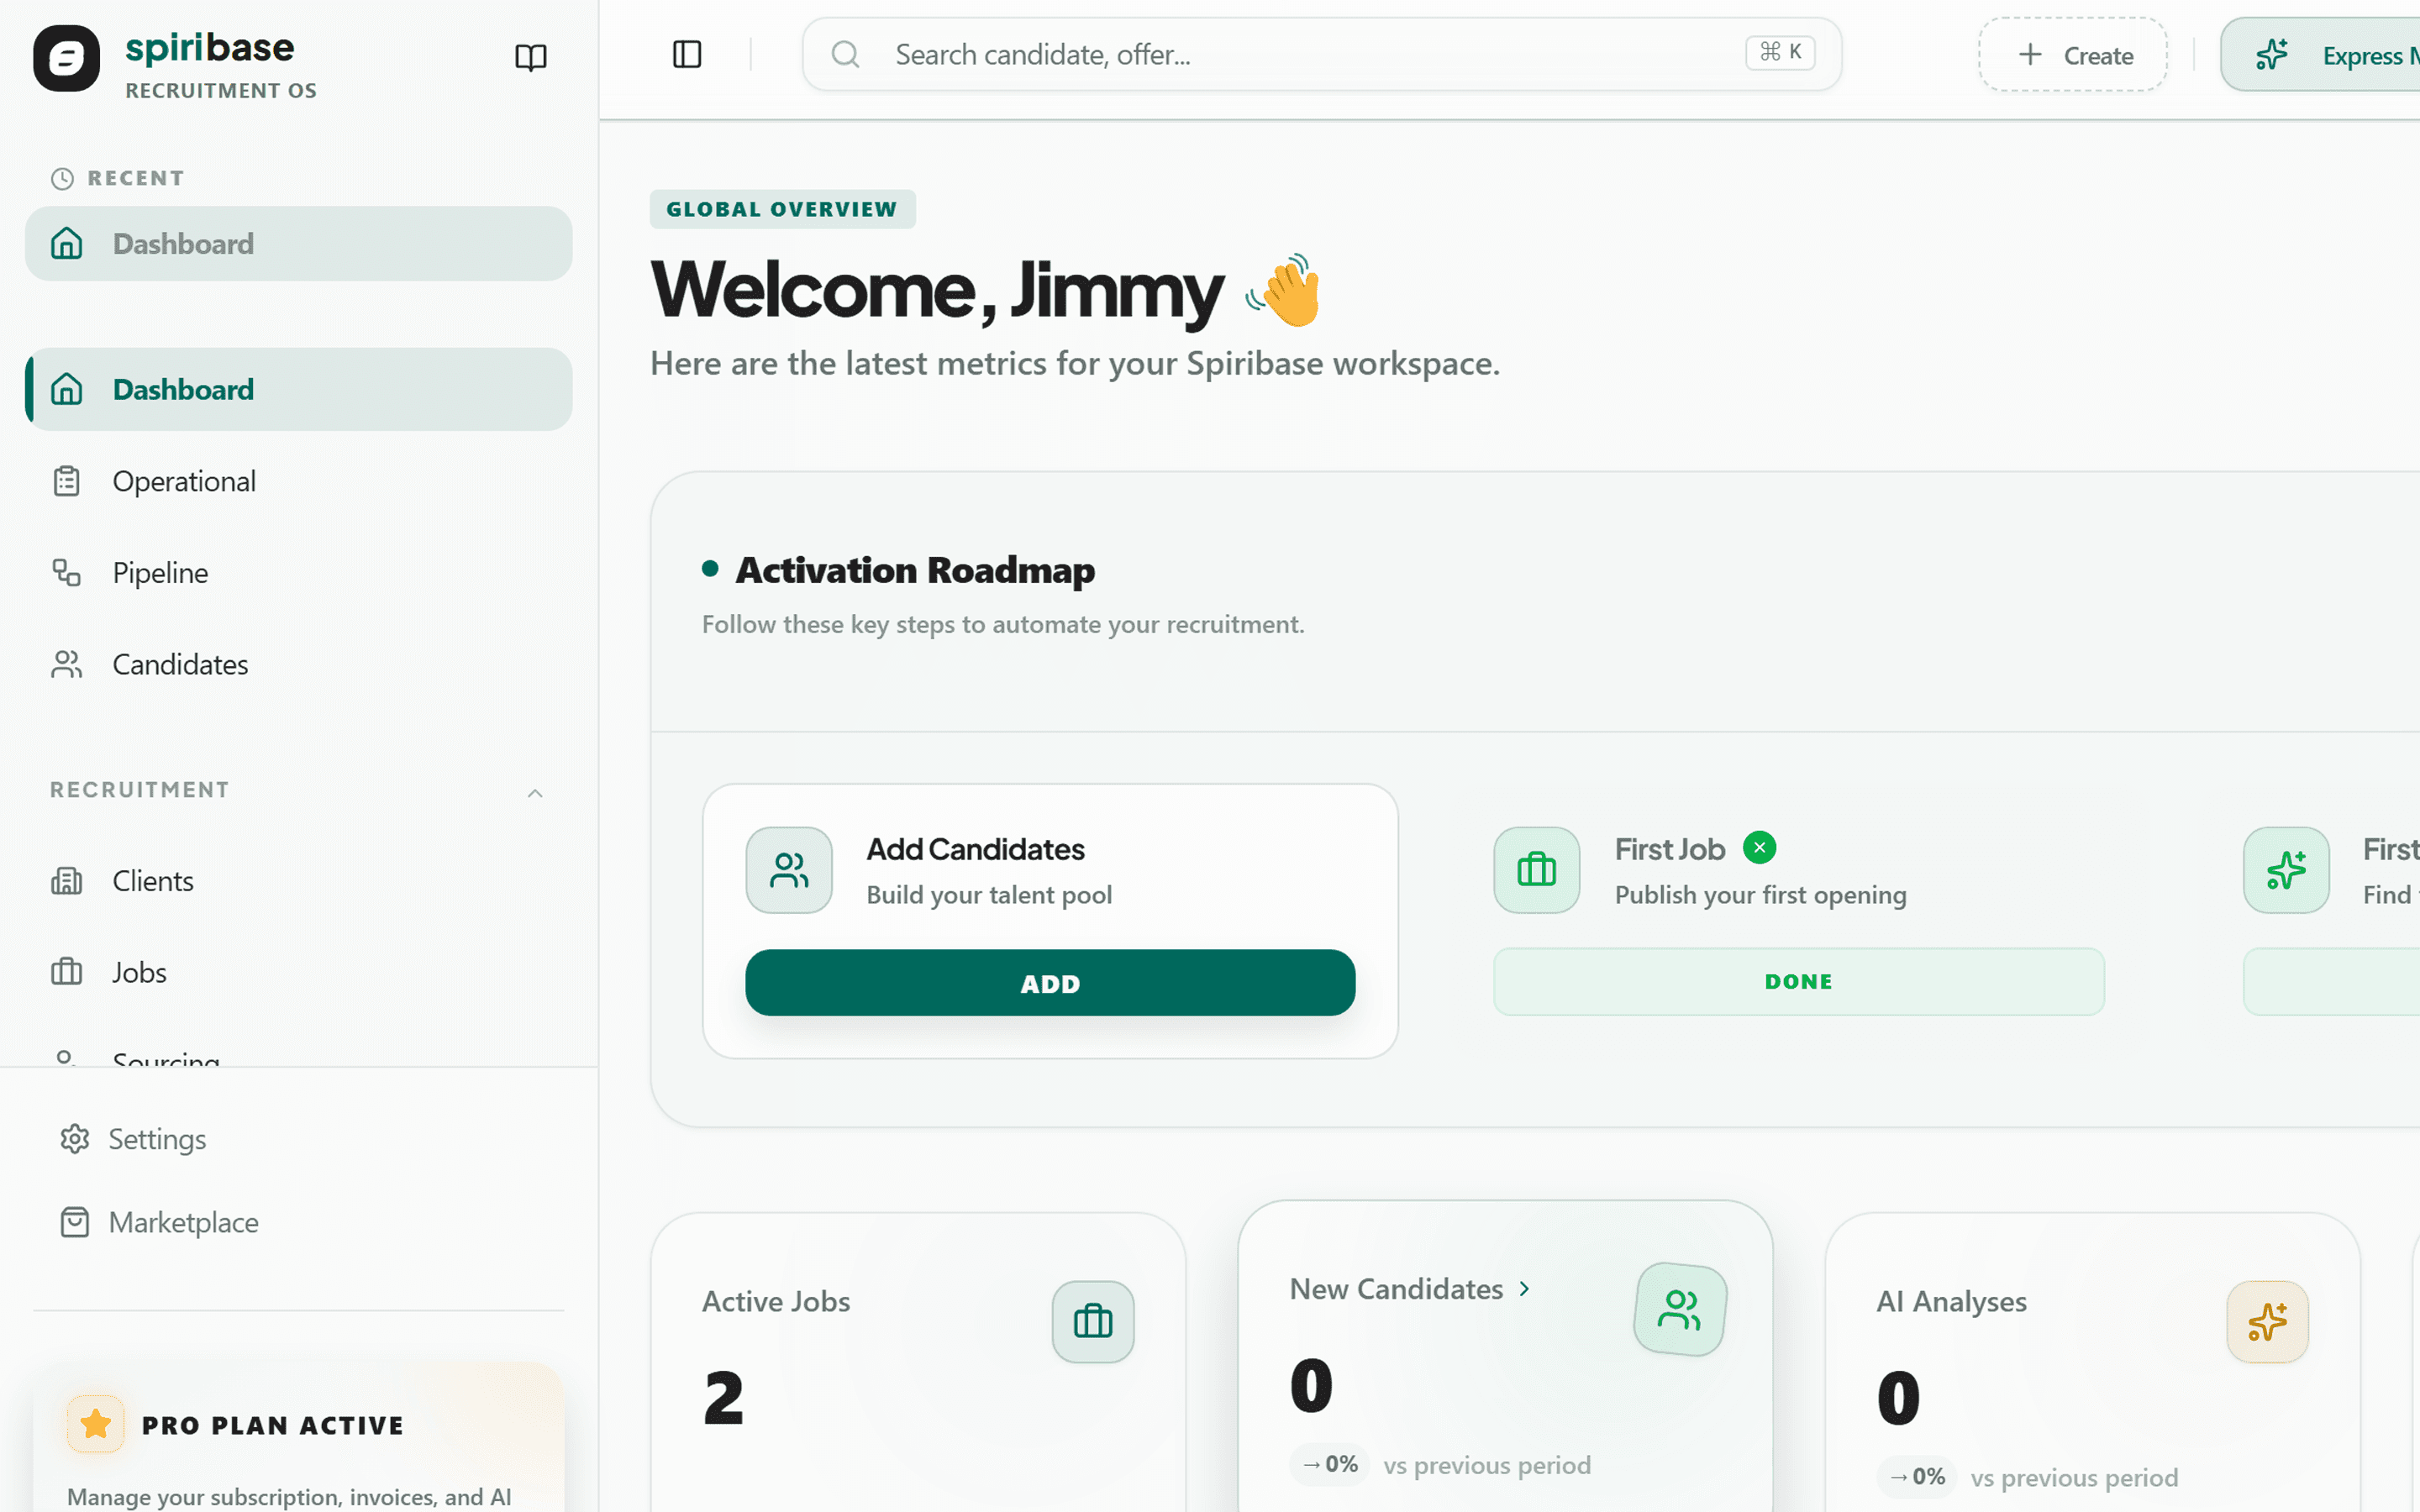This screenshot has height=1512, width=2420.
Task: Click the search magnifier icon
Action: point(845,54)
